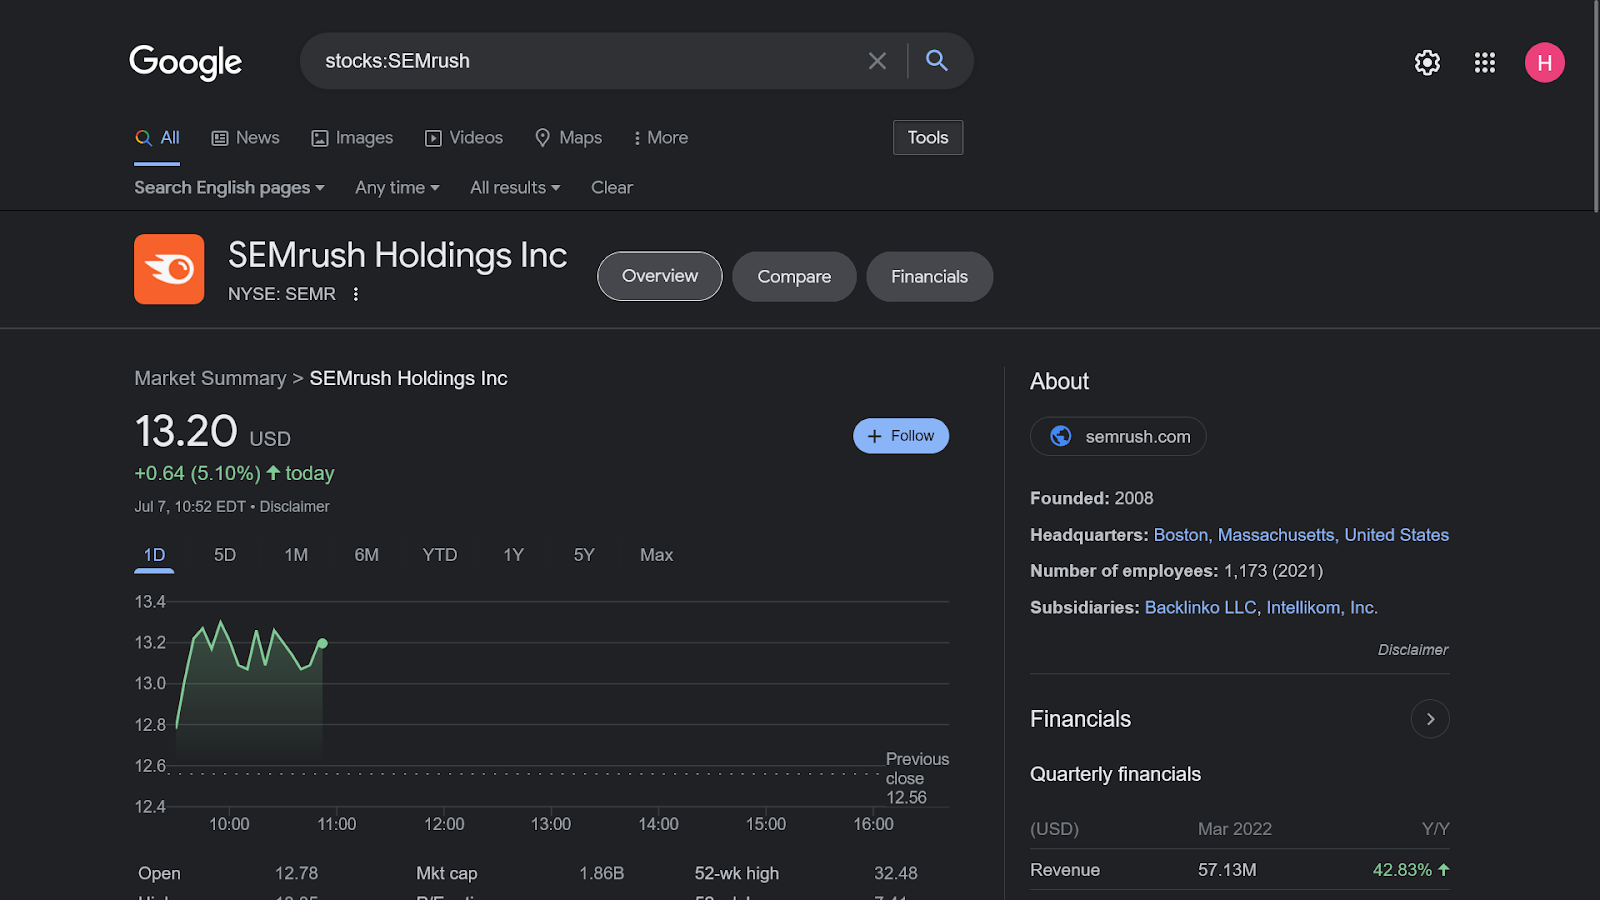Open the Google apps grid
The width and height of the screenshot is (1600, 900).
[x=1485, y=63]
